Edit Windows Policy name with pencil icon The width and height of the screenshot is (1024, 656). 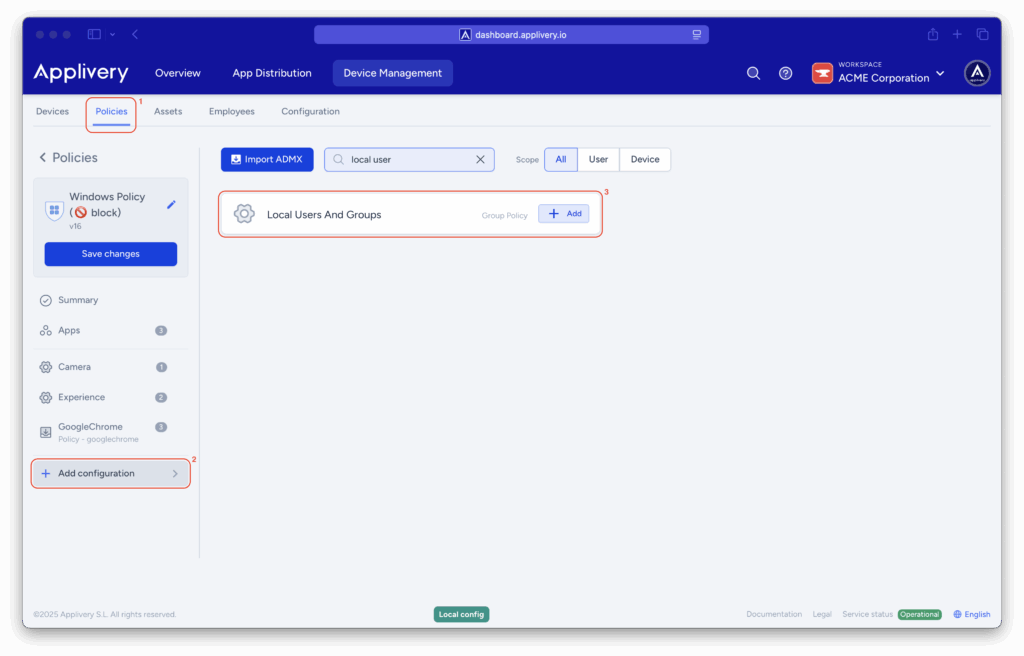(171, 205)
